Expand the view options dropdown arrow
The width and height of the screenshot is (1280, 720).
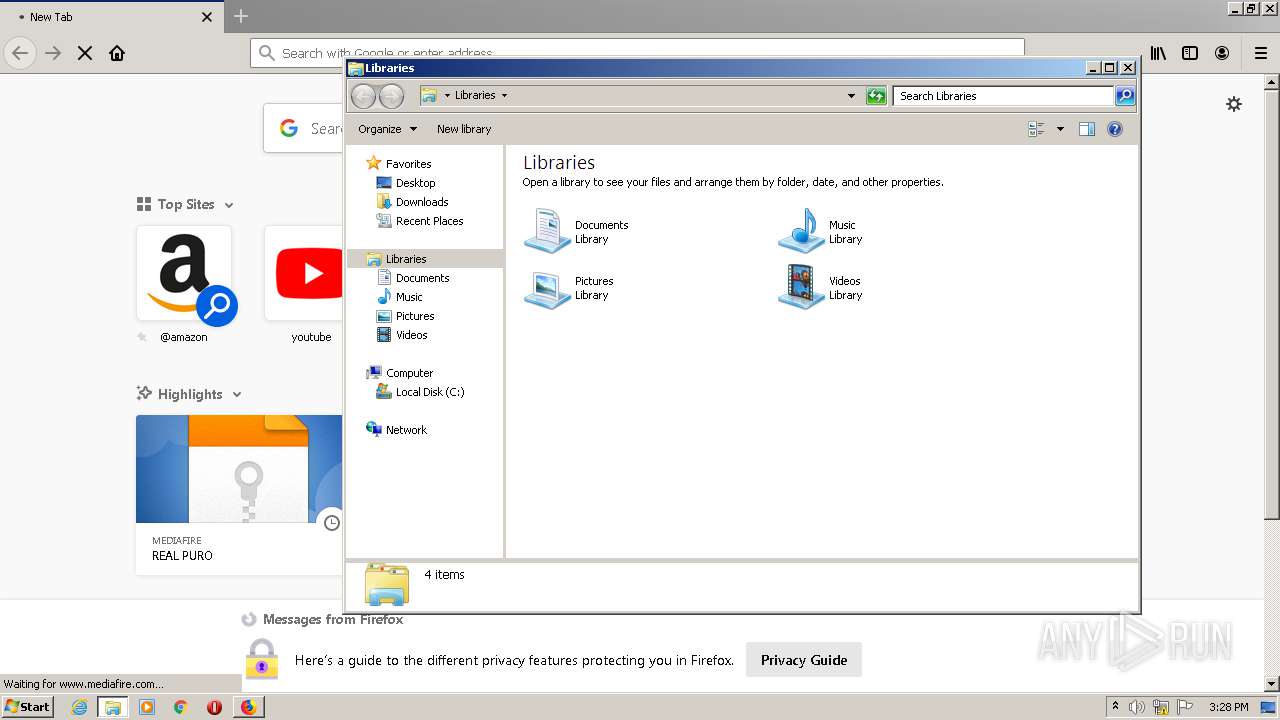[x=1060, y=129]
